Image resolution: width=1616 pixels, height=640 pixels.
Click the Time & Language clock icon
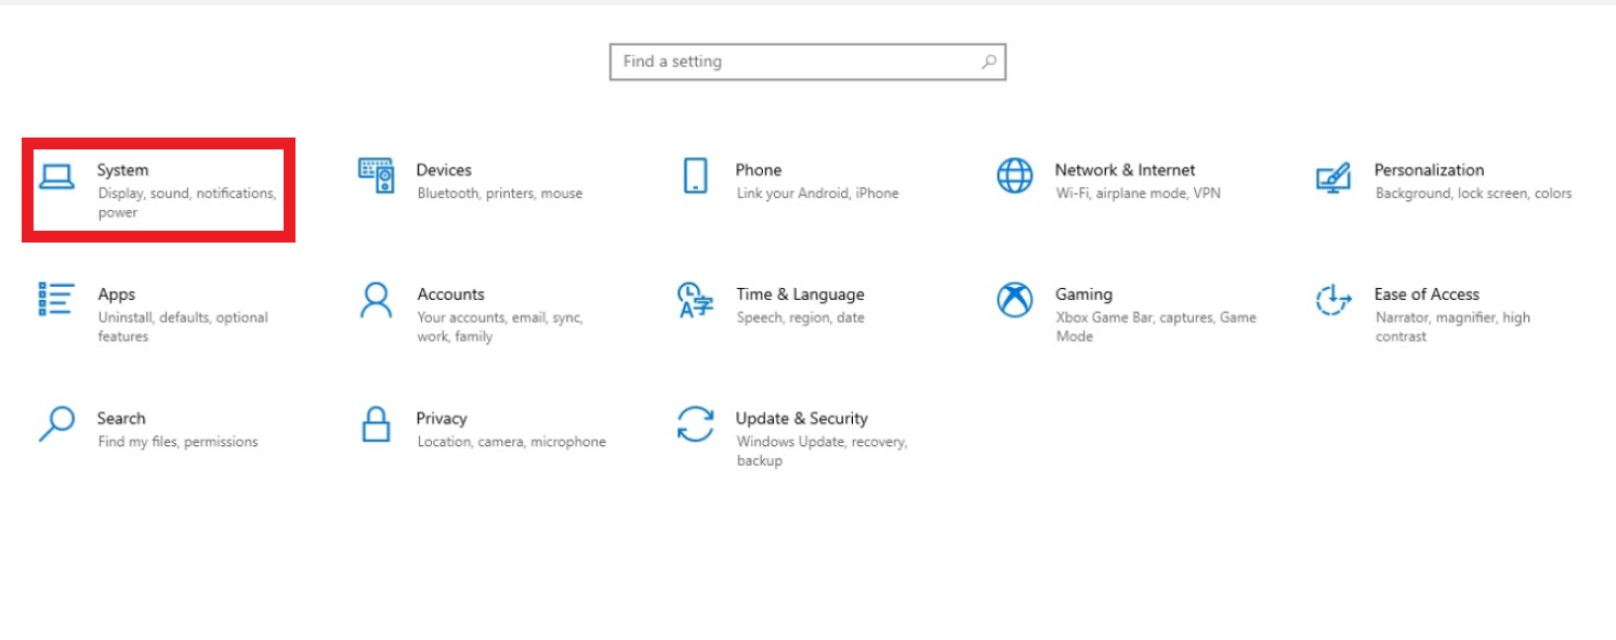coord(695,300)
